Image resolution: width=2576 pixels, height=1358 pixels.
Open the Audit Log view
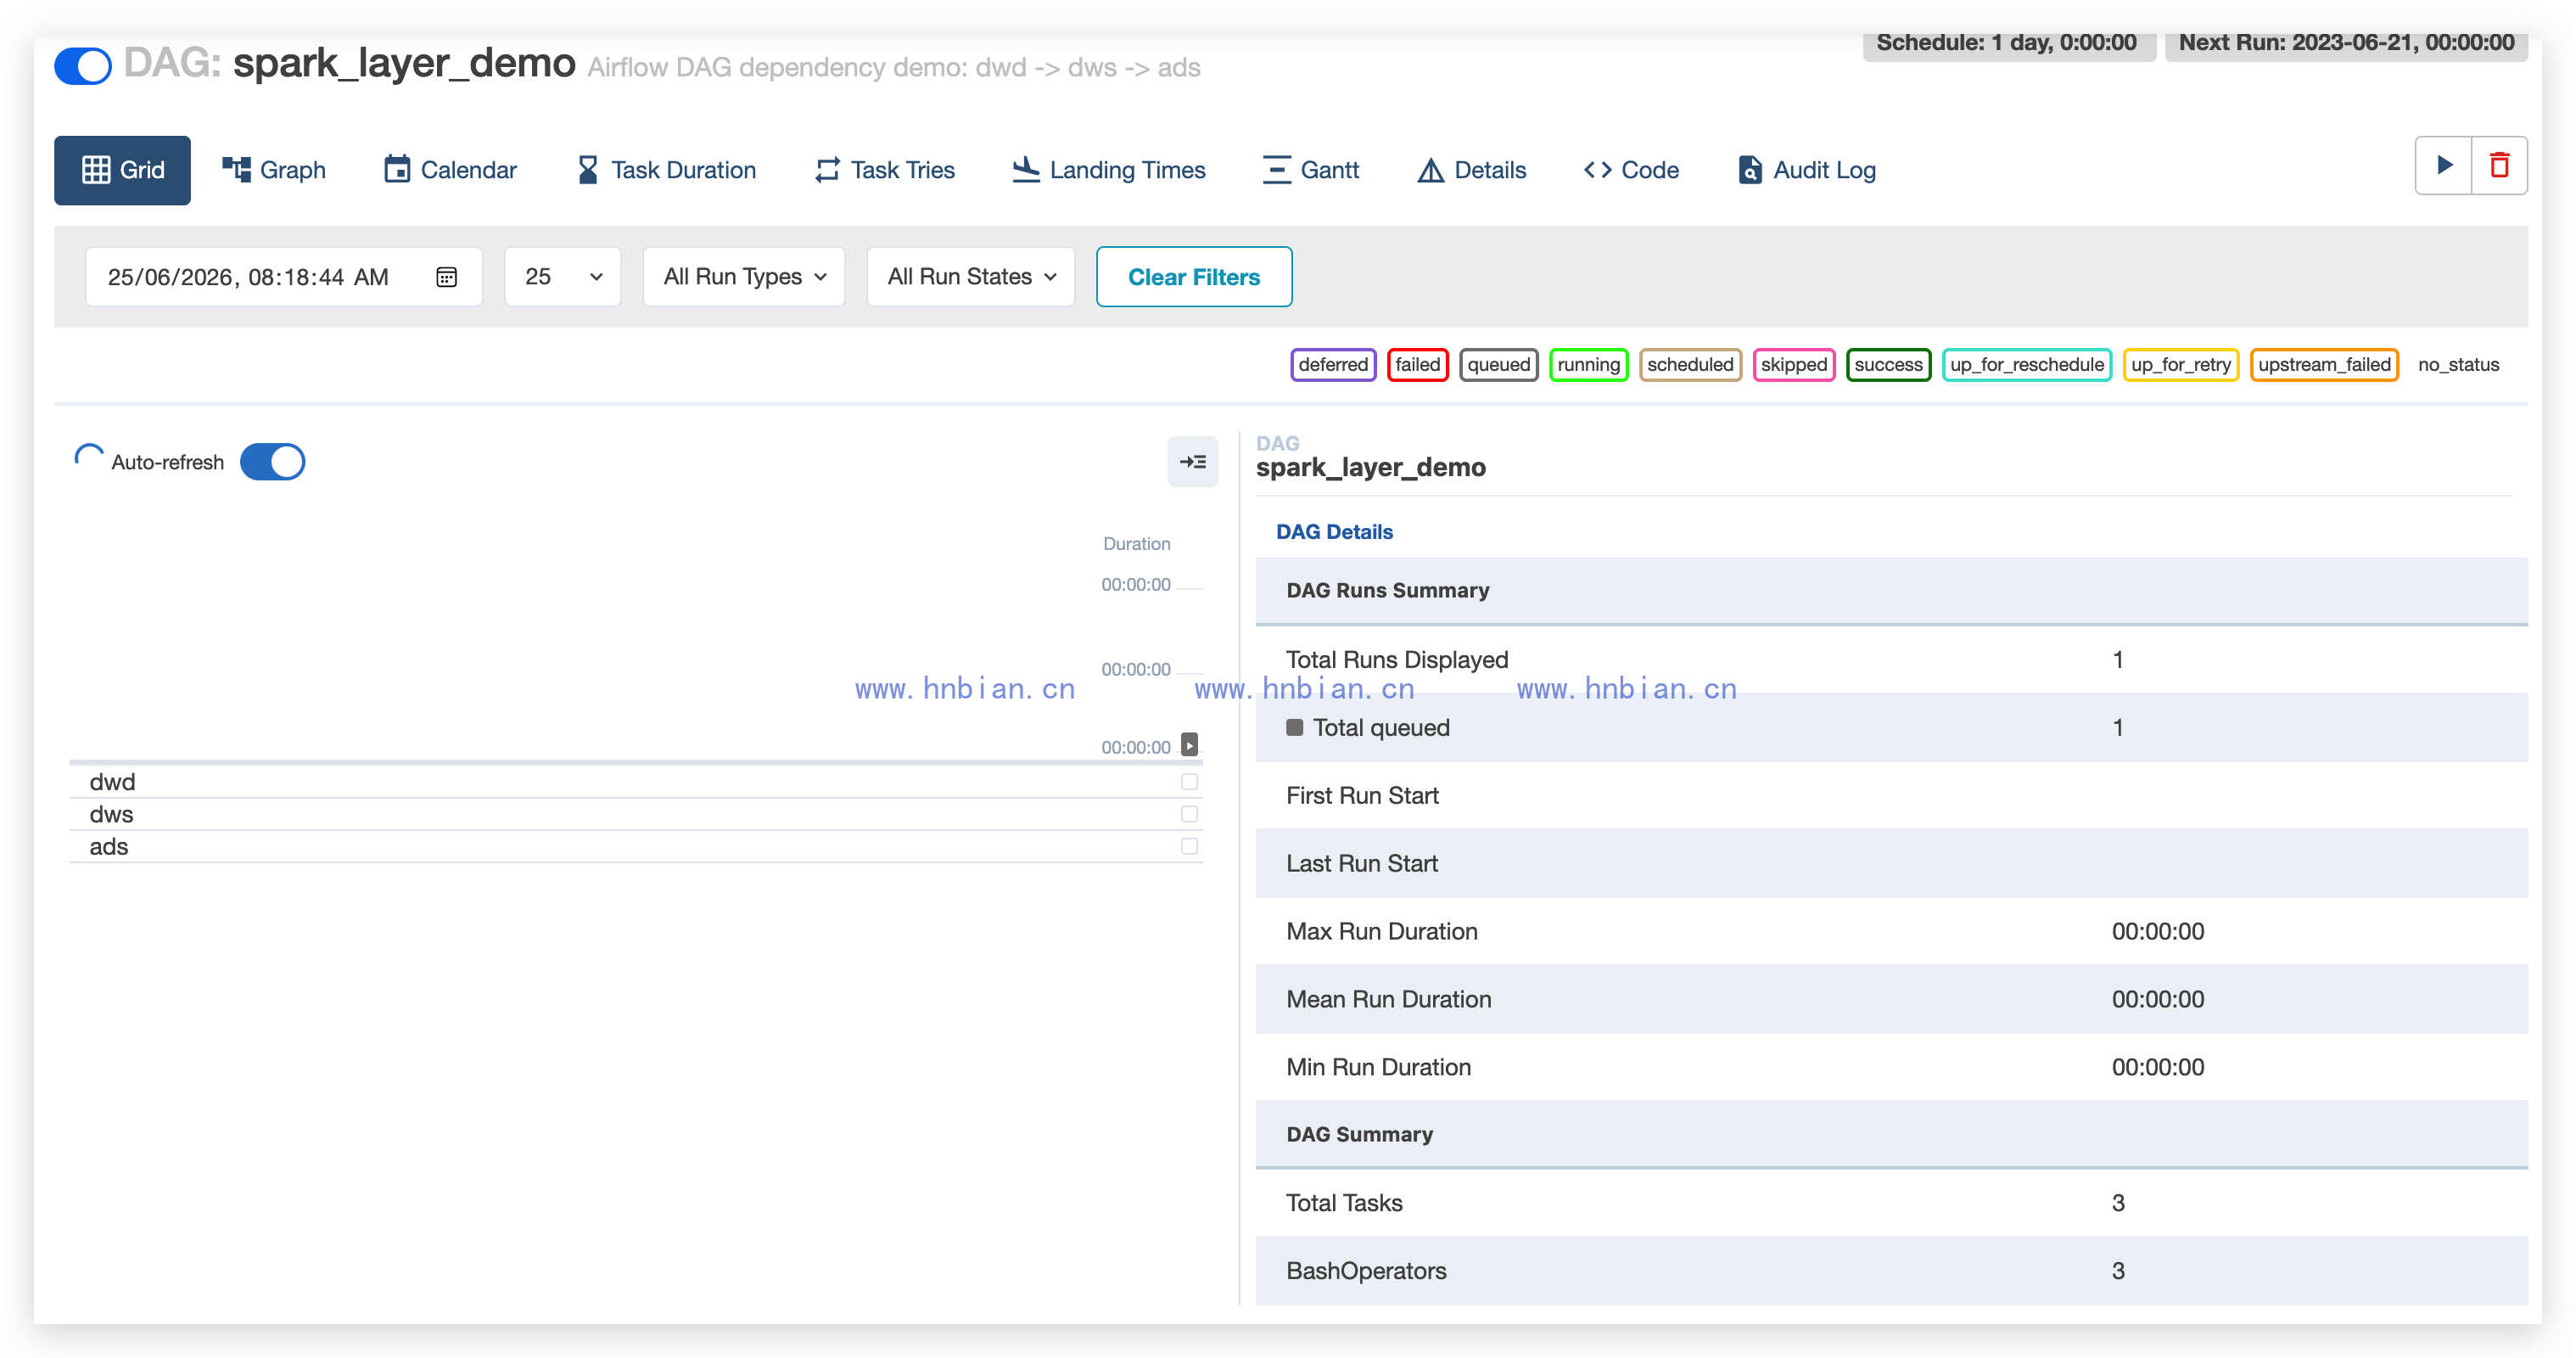1806,170
